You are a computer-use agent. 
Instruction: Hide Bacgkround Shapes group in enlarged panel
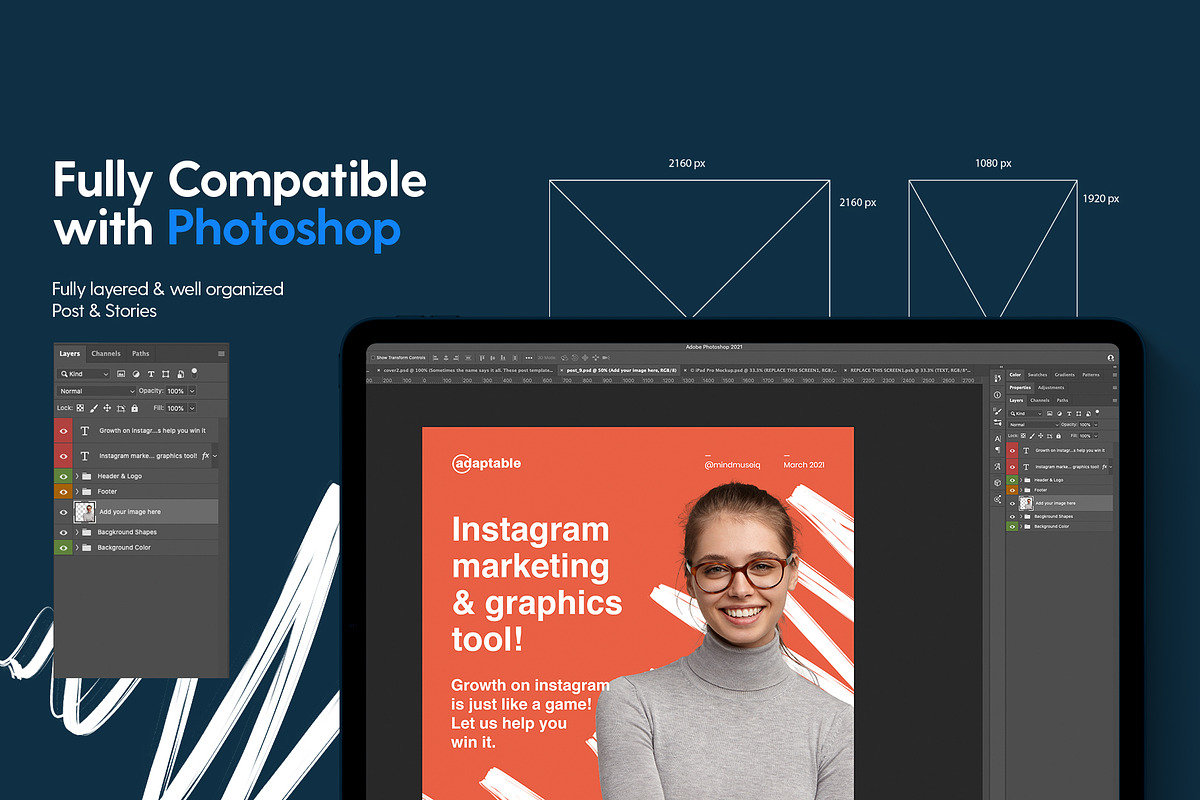63,532
